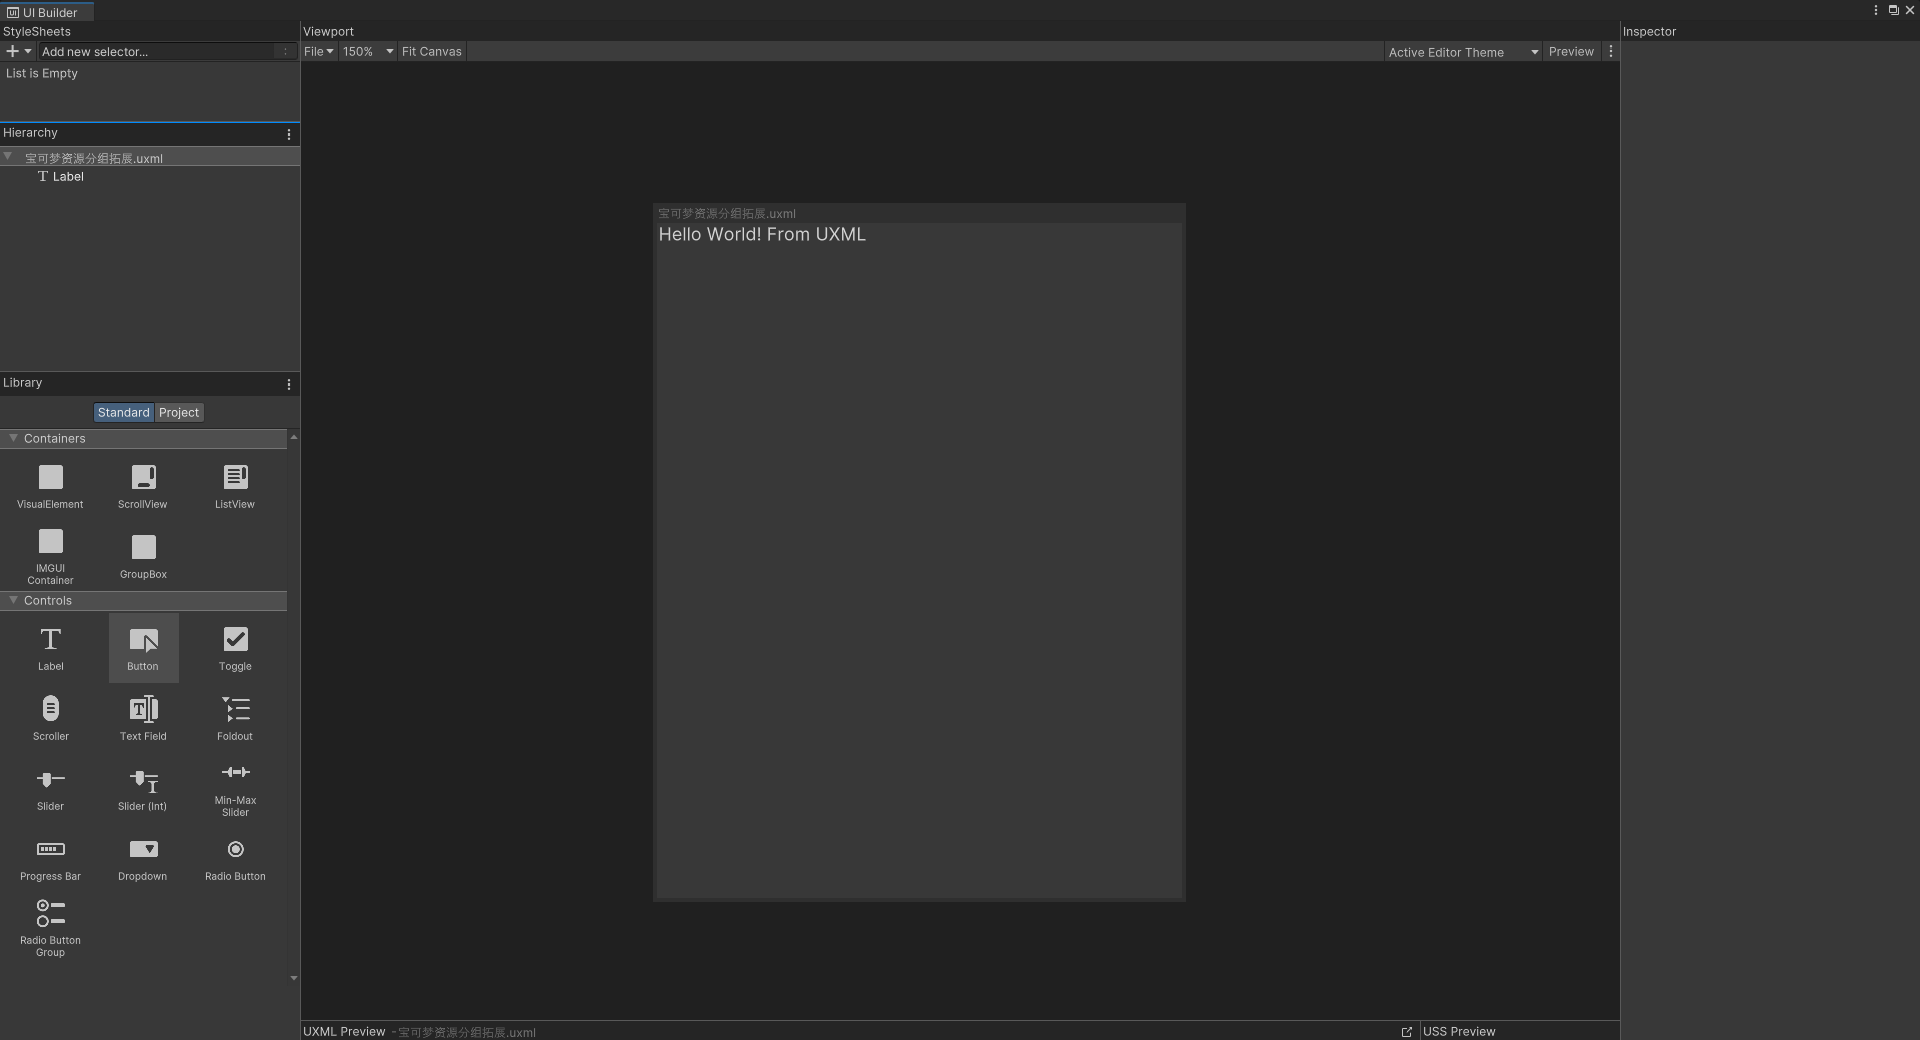Select the GroupBox container icon

point(143,548)
